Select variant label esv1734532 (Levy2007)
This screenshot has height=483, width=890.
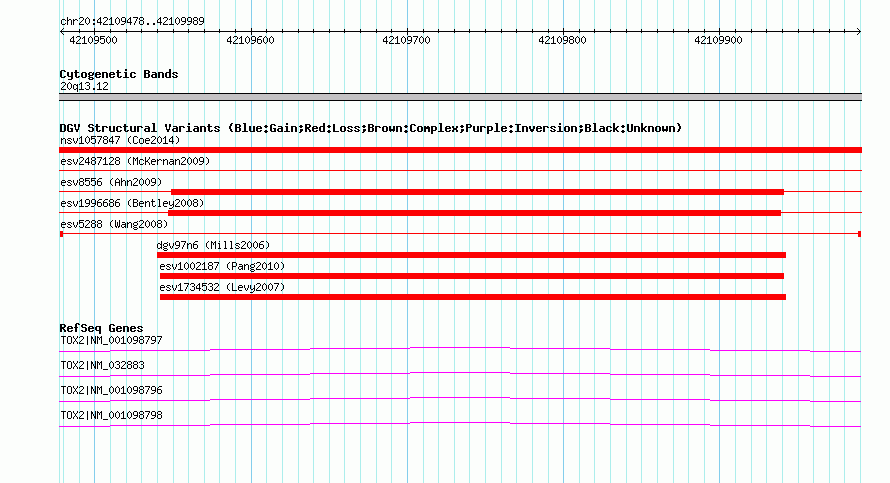[x=222, y=287]
